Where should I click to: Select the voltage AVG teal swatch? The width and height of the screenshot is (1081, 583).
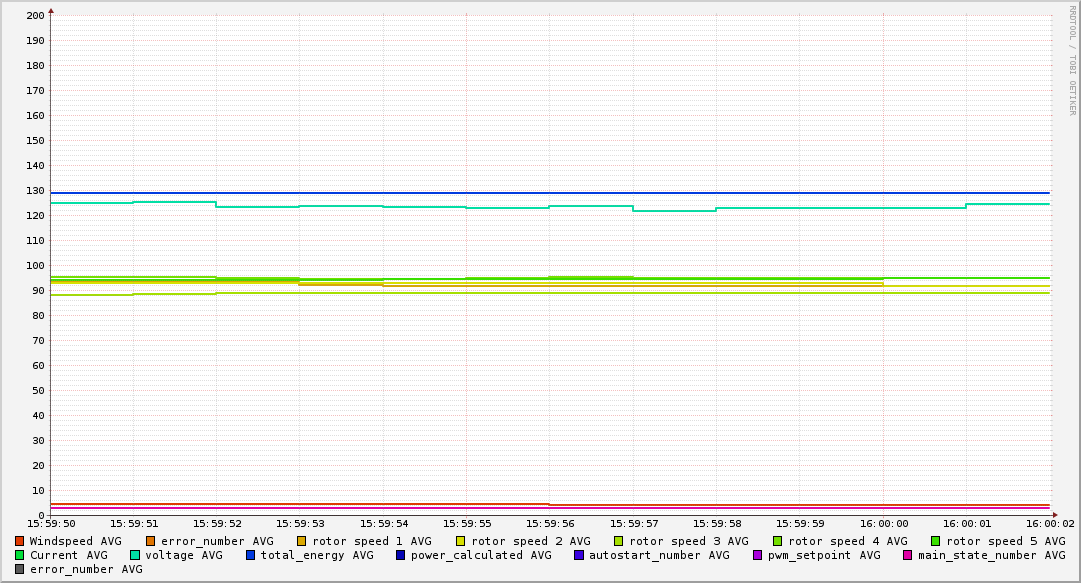coord(135,555)
